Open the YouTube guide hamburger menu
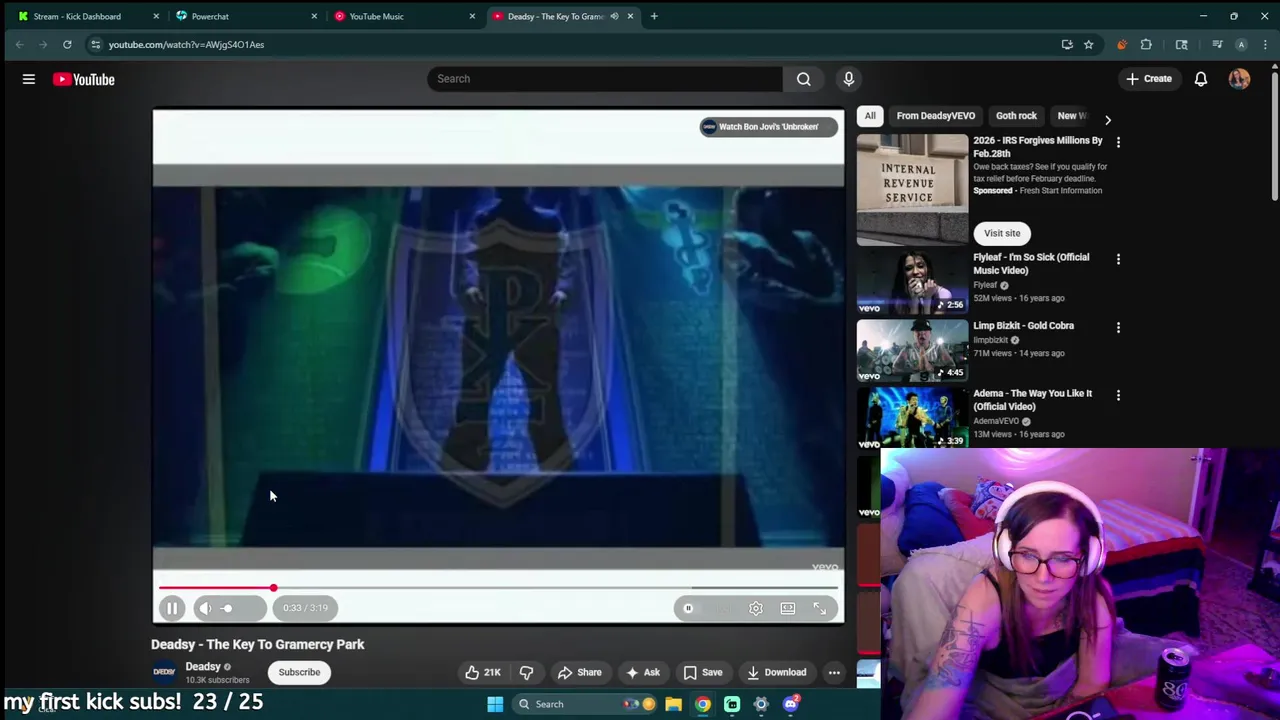Image resolution: width=1280 pixels, height=720 pixels. tap(29, 79)
